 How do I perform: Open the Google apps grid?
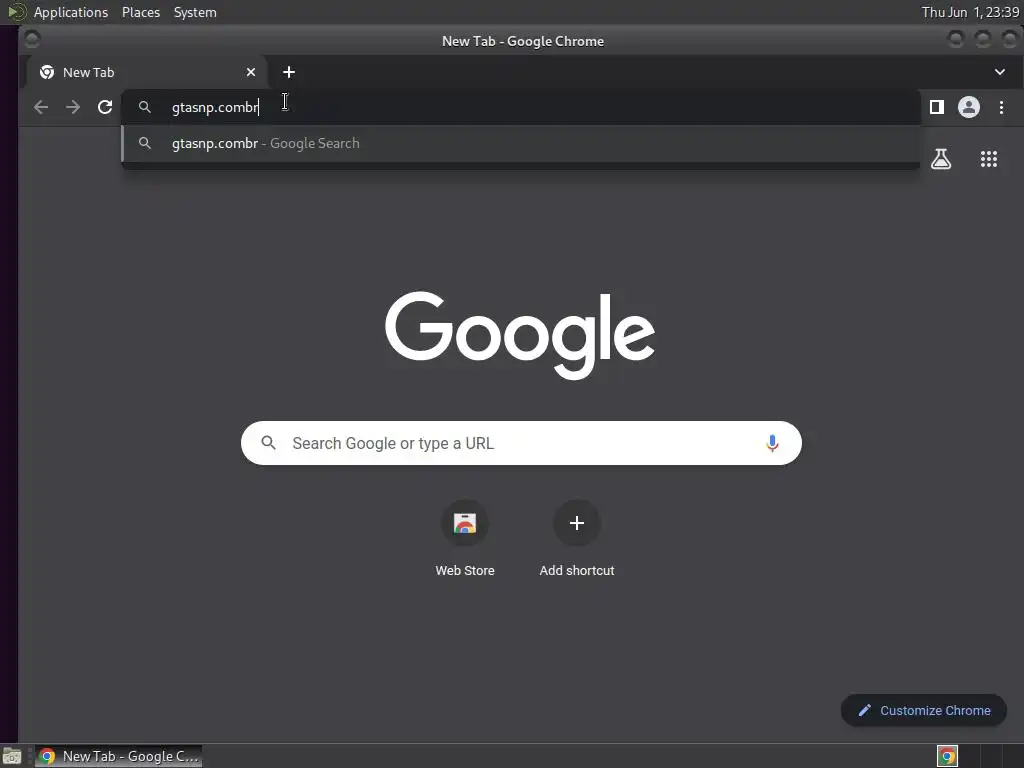(989, 159)
